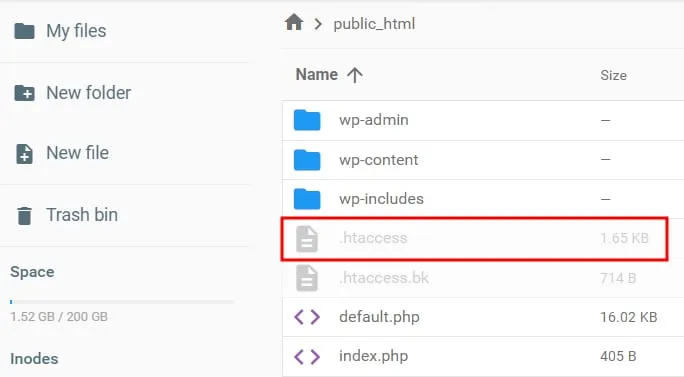Select the .htaccess.bk file name
684x377 pixels.
tap(384, 278)
